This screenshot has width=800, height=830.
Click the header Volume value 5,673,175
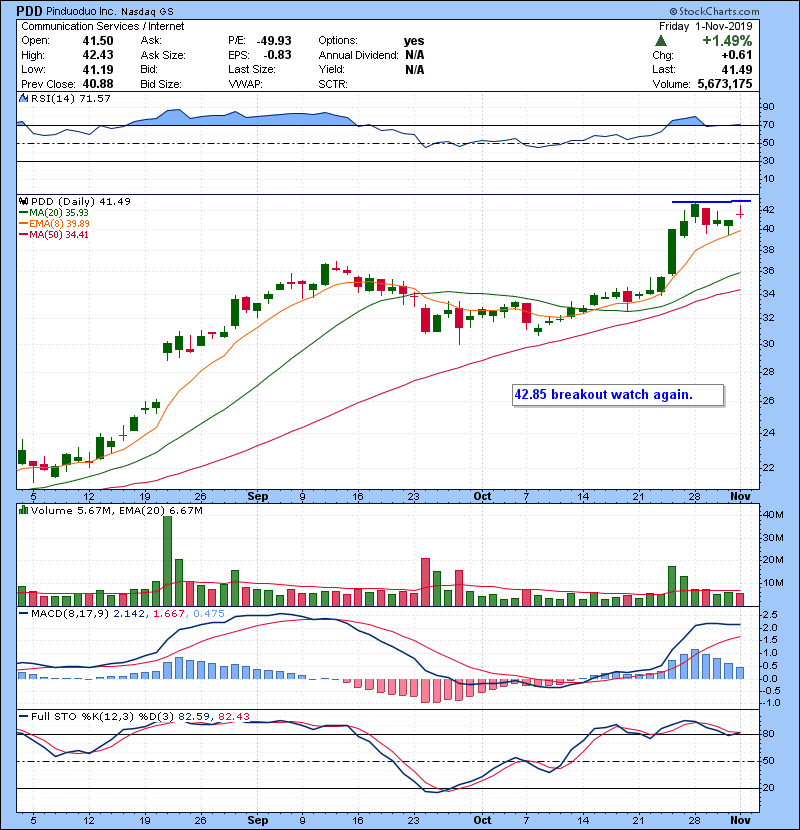click(x=725, y=84)
